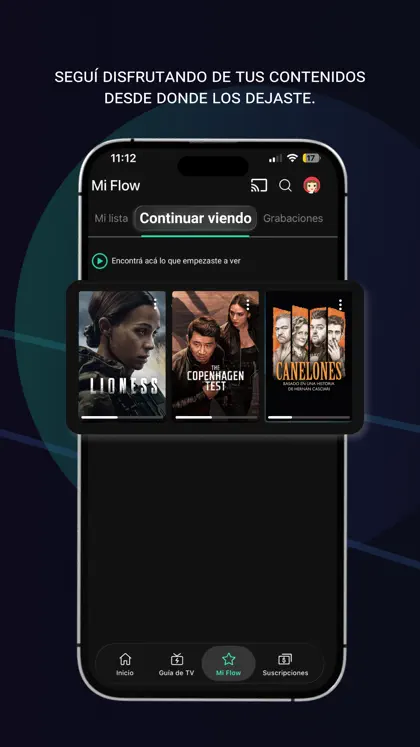Screen dimensions: 420x747
Task: Tap 'Encontrá acá lo que empezaste a ver'
Action: click(x=176, y=261)
